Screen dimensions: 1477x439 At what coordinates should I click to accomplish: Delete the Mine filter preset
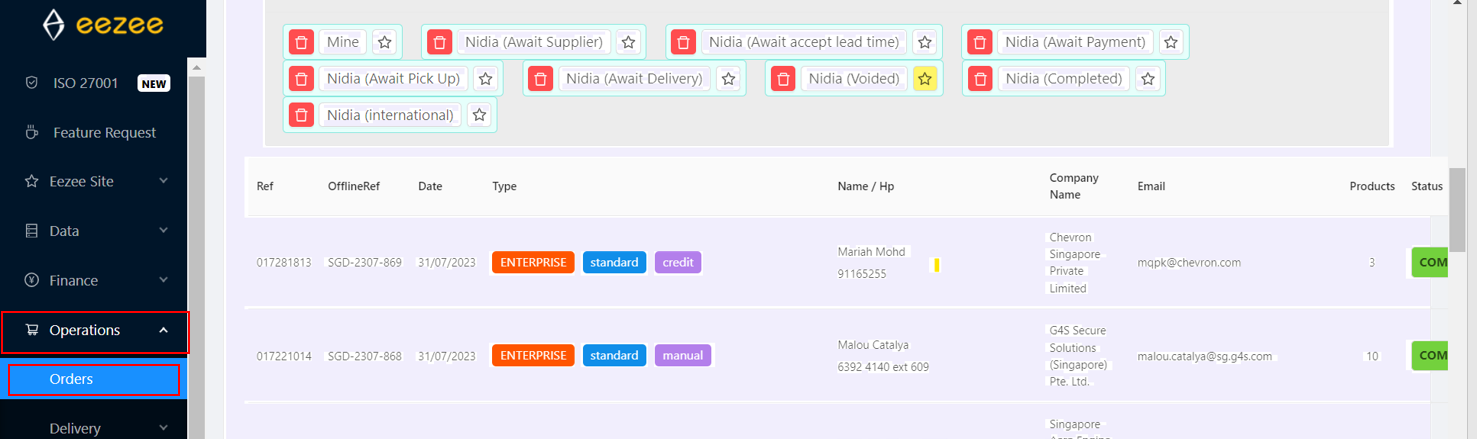pos(301,42)
